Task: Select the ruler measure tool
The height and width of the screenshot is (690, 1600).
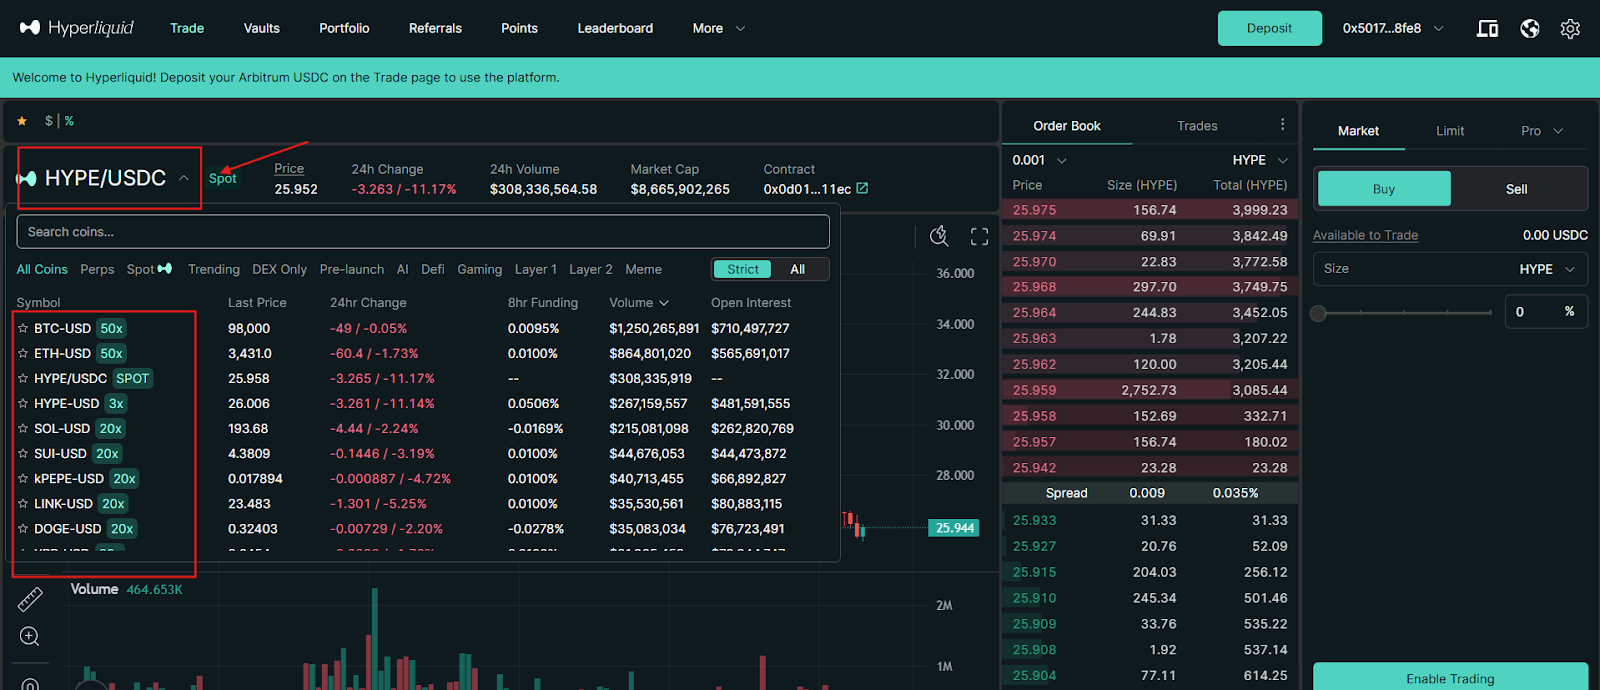Action: (30, 598)
